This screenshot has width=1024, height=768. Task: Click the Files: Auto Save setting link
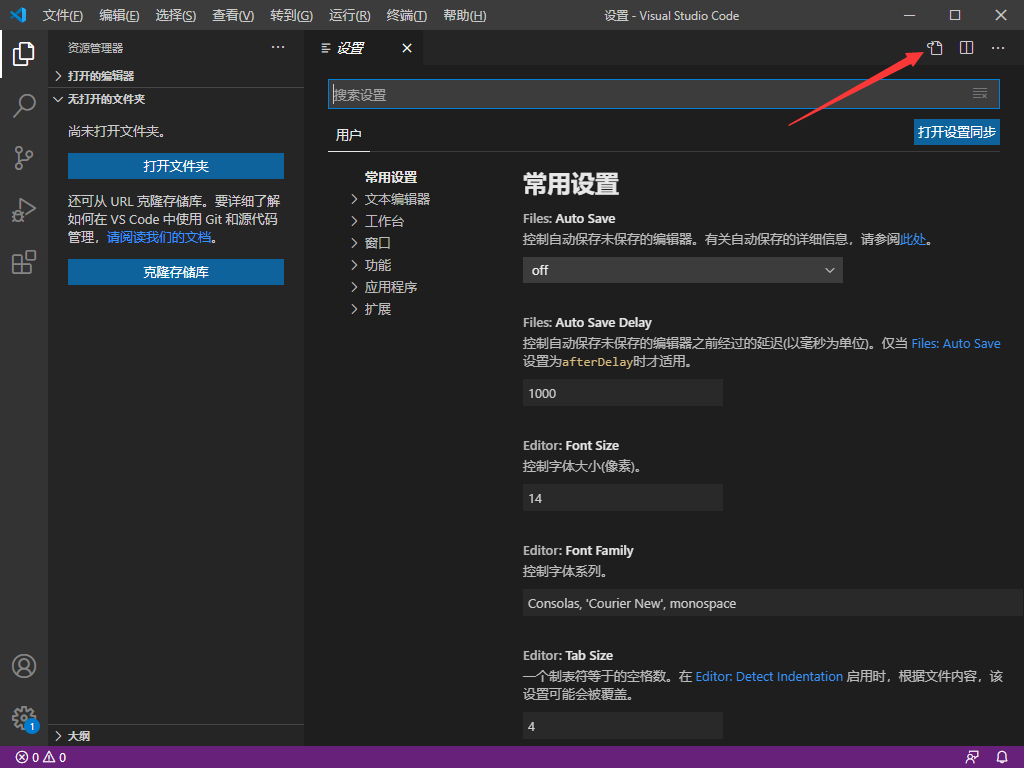(x=955, y=344)
